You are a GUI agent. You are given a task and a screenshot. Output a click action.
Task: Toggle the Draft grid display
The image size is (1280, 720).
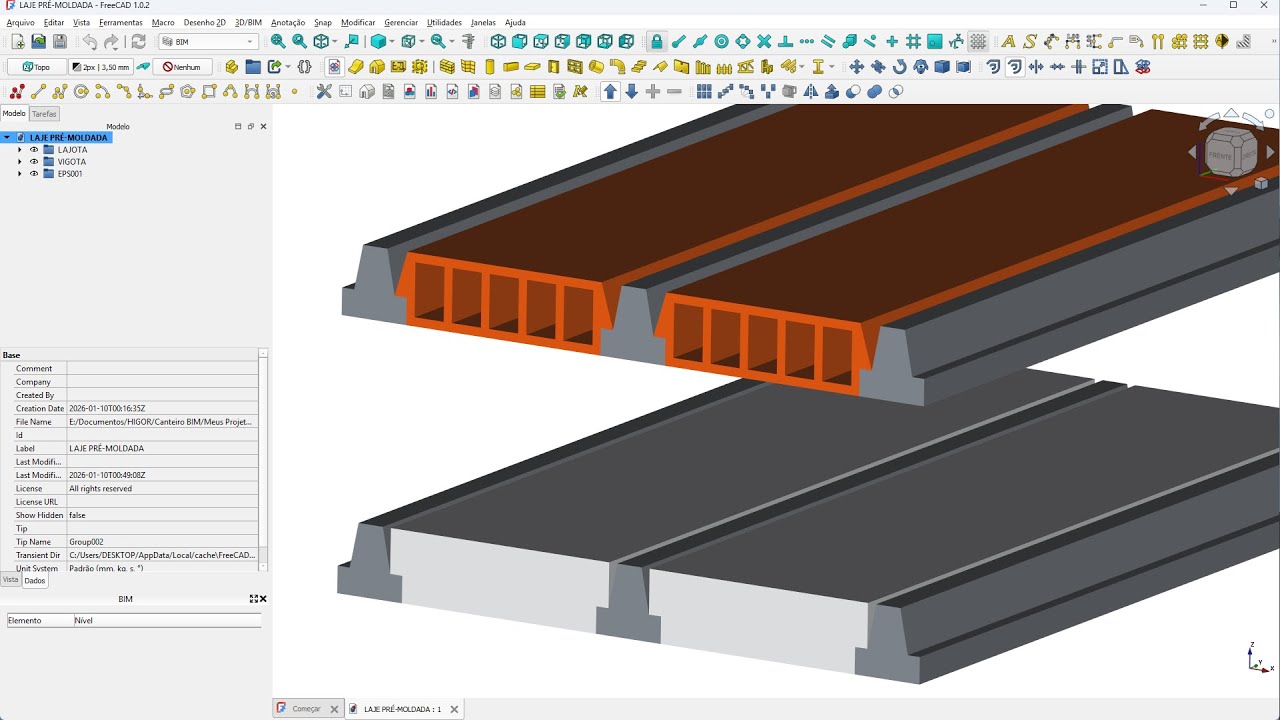tap(978, 42)
